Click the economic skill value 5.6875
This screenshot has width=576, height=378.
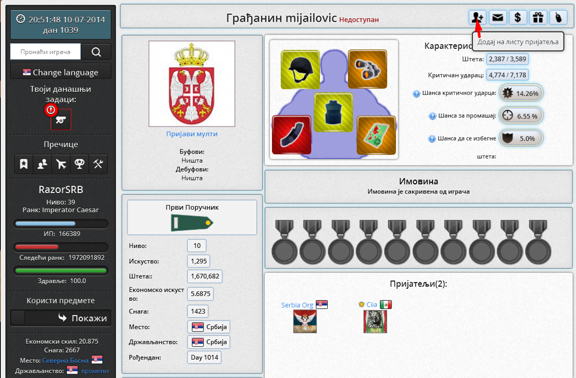point(201,294)
